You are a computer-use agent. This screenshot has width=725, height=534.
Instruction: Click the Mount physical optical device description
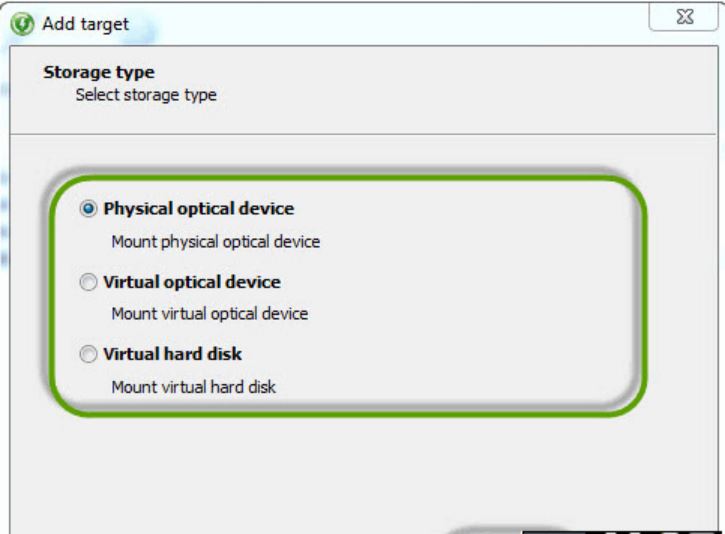pyautogui.click(x=216, y=242)
